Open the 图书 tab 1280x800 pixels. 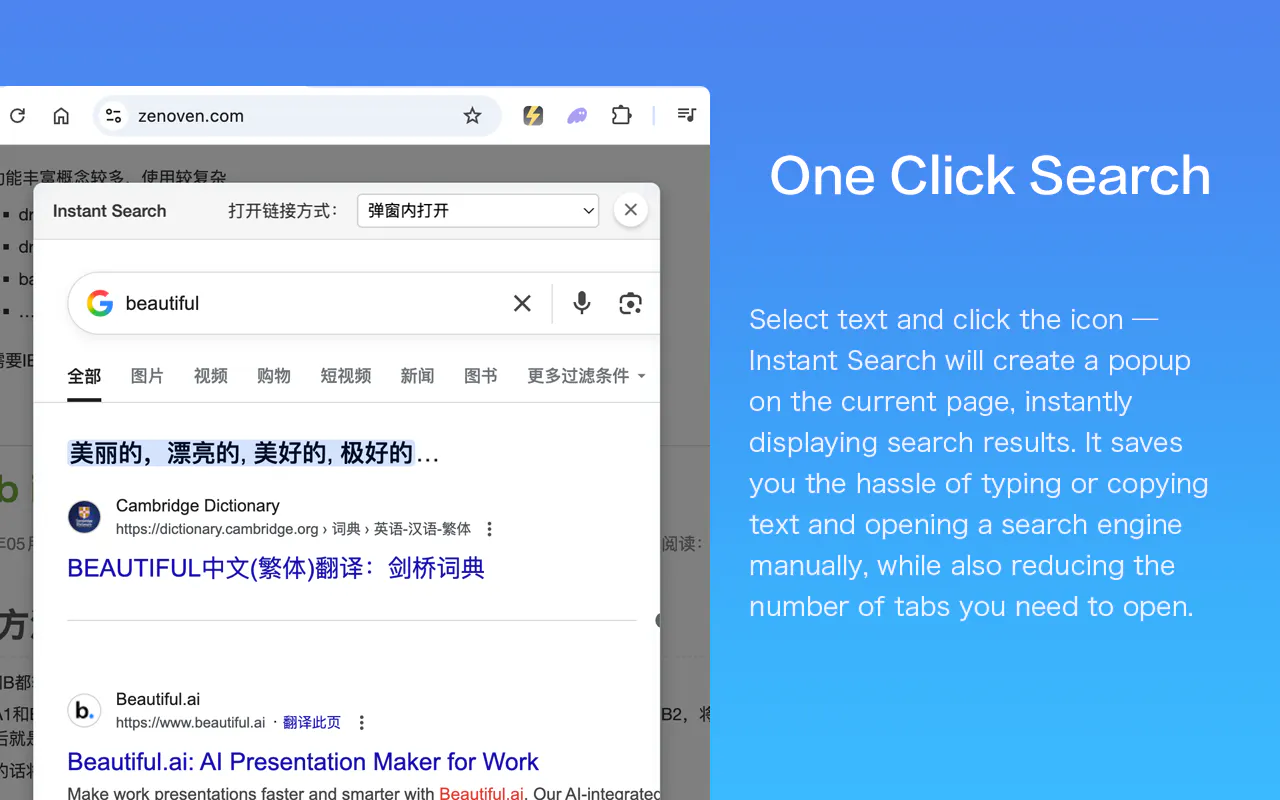pyautogui.click(x=481, y=376)
